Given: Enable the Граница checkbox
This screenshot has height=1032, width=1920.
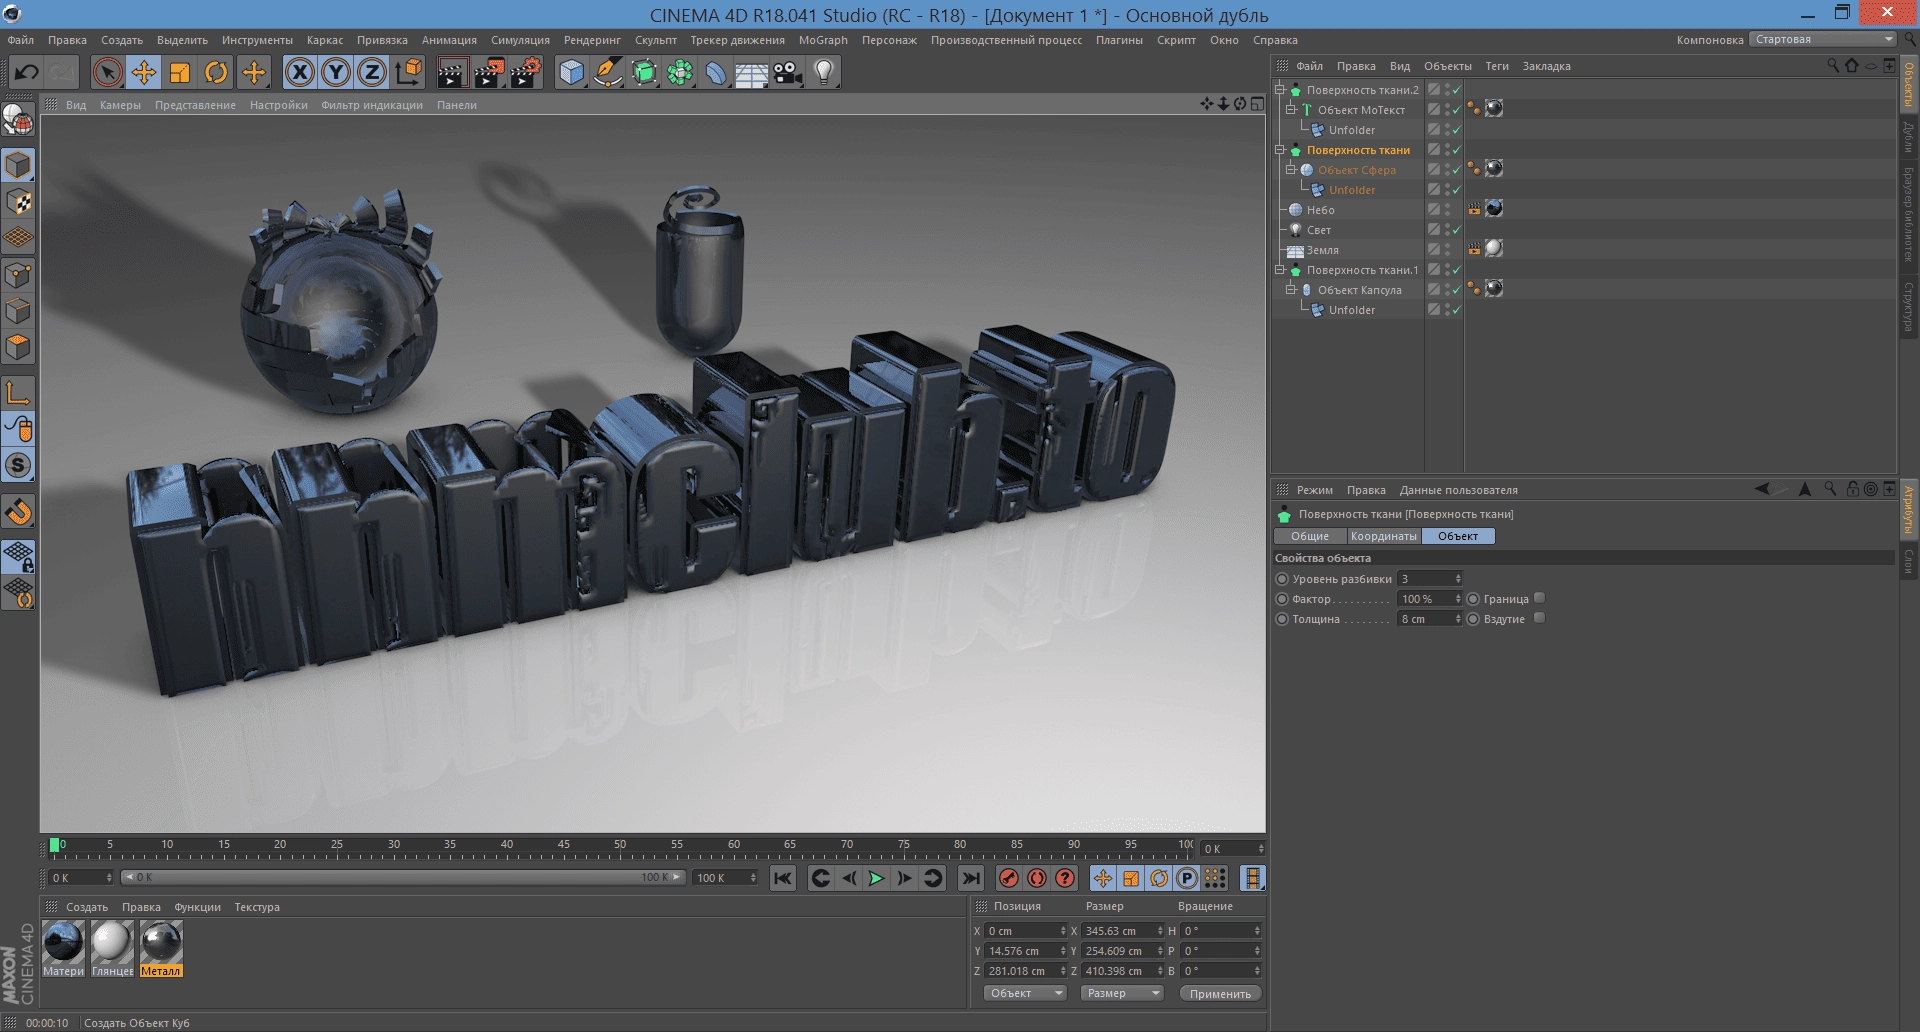Looking at the screenshot, I should [1539, 598].
